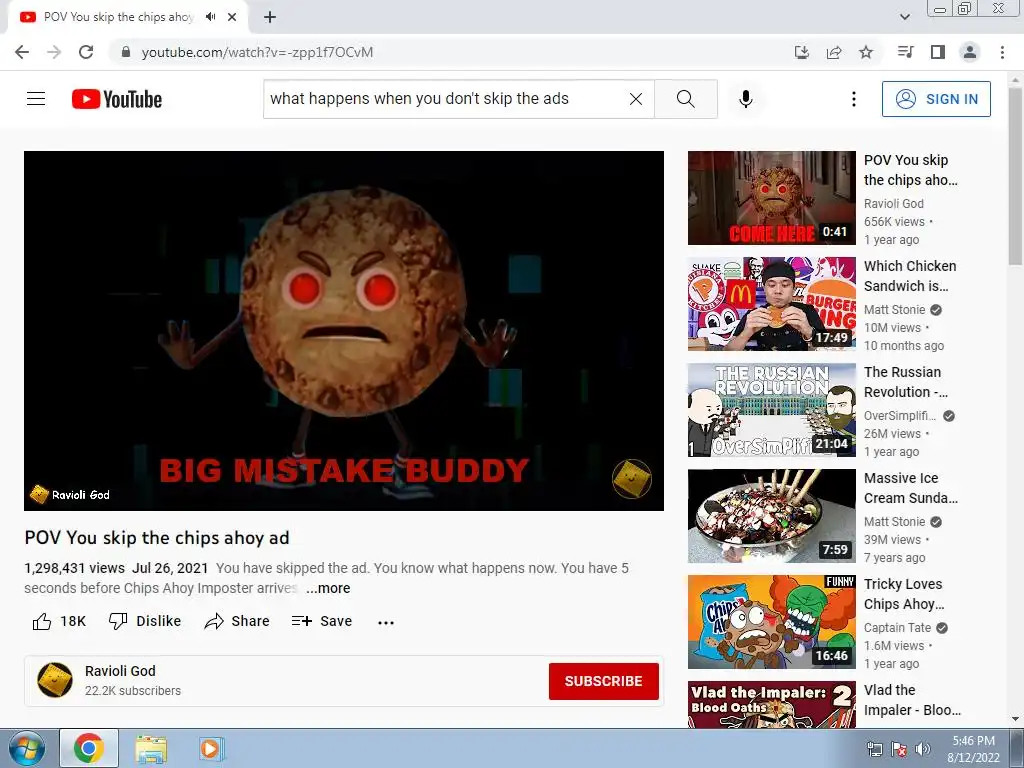Open the YouTube hamburger guide menu
The width and height of the screenshot is (1024, 768).
click(36, 99)
